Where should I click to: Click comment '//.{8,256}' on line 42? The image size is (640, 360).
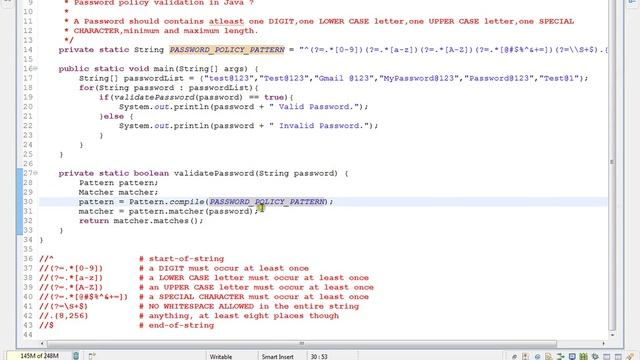tap(64, 316)
